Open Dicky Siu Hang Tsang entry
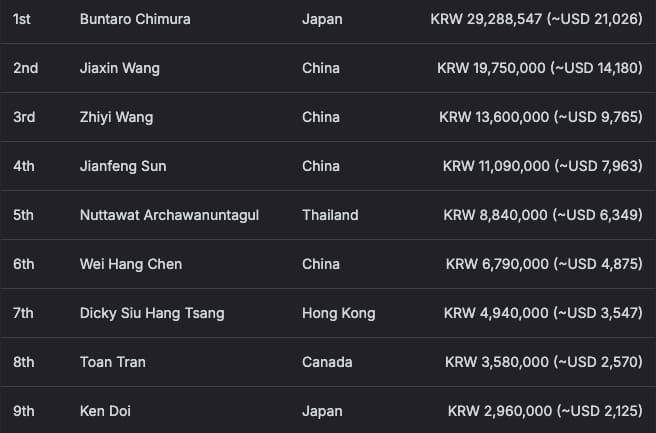The width and height of the screenshot is (656, 433). pos(152,313)
